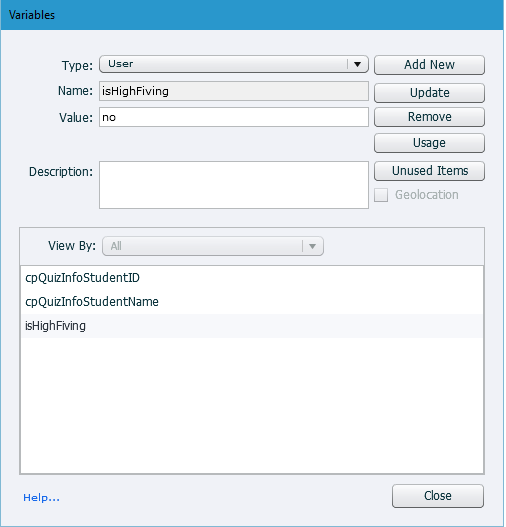
Task: Open the Unused Items list
Action: point(429,171)
